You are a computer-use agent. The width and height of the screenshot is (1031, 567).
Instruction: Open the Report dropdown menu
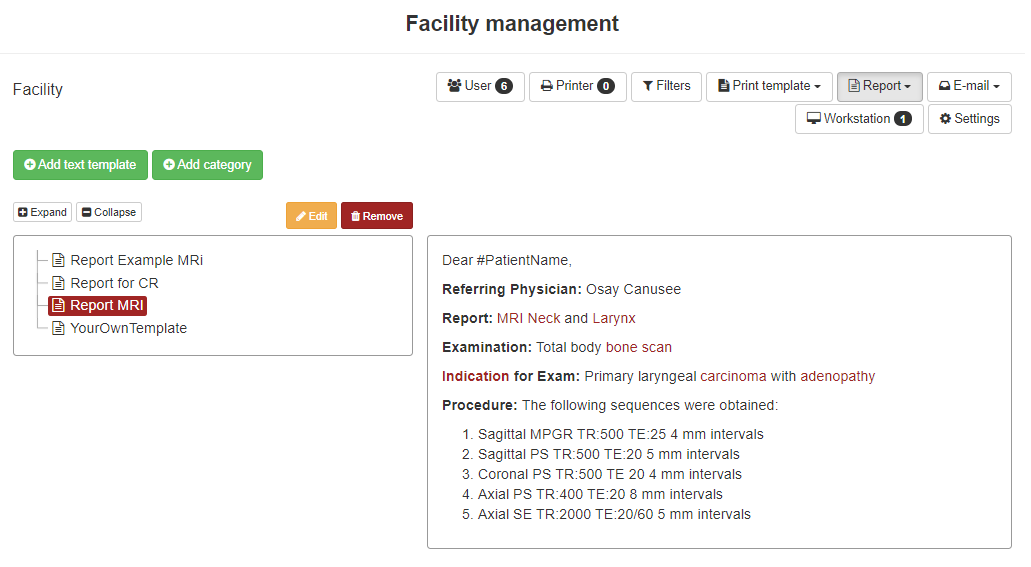pyautogui.click(x=880, y=86)
